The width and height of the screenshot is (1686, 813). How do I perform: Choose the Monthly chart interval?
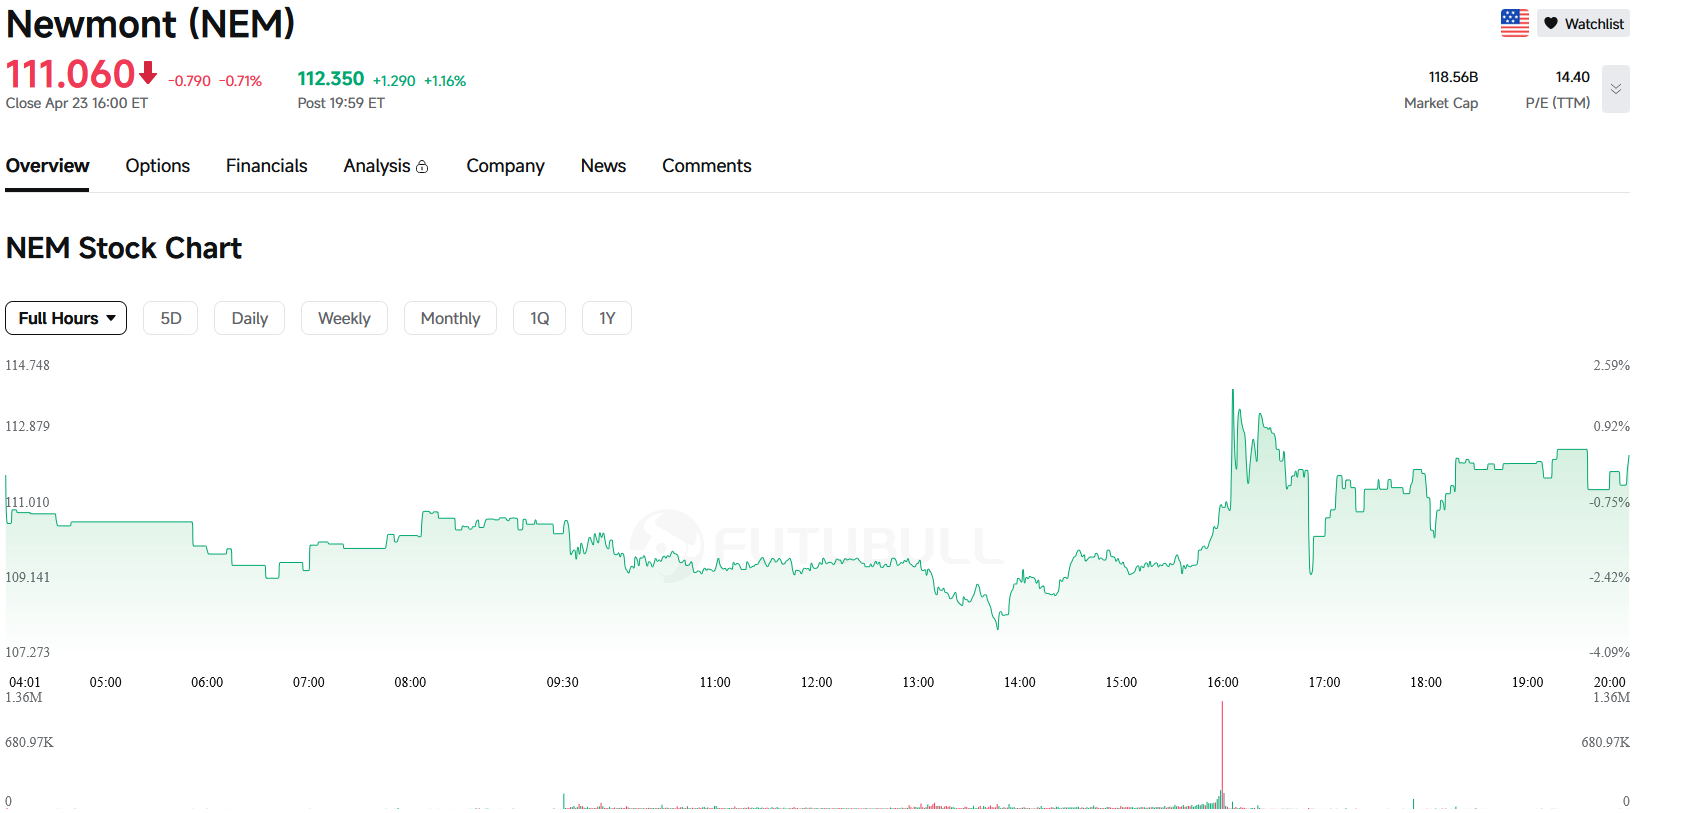point(450,318)
